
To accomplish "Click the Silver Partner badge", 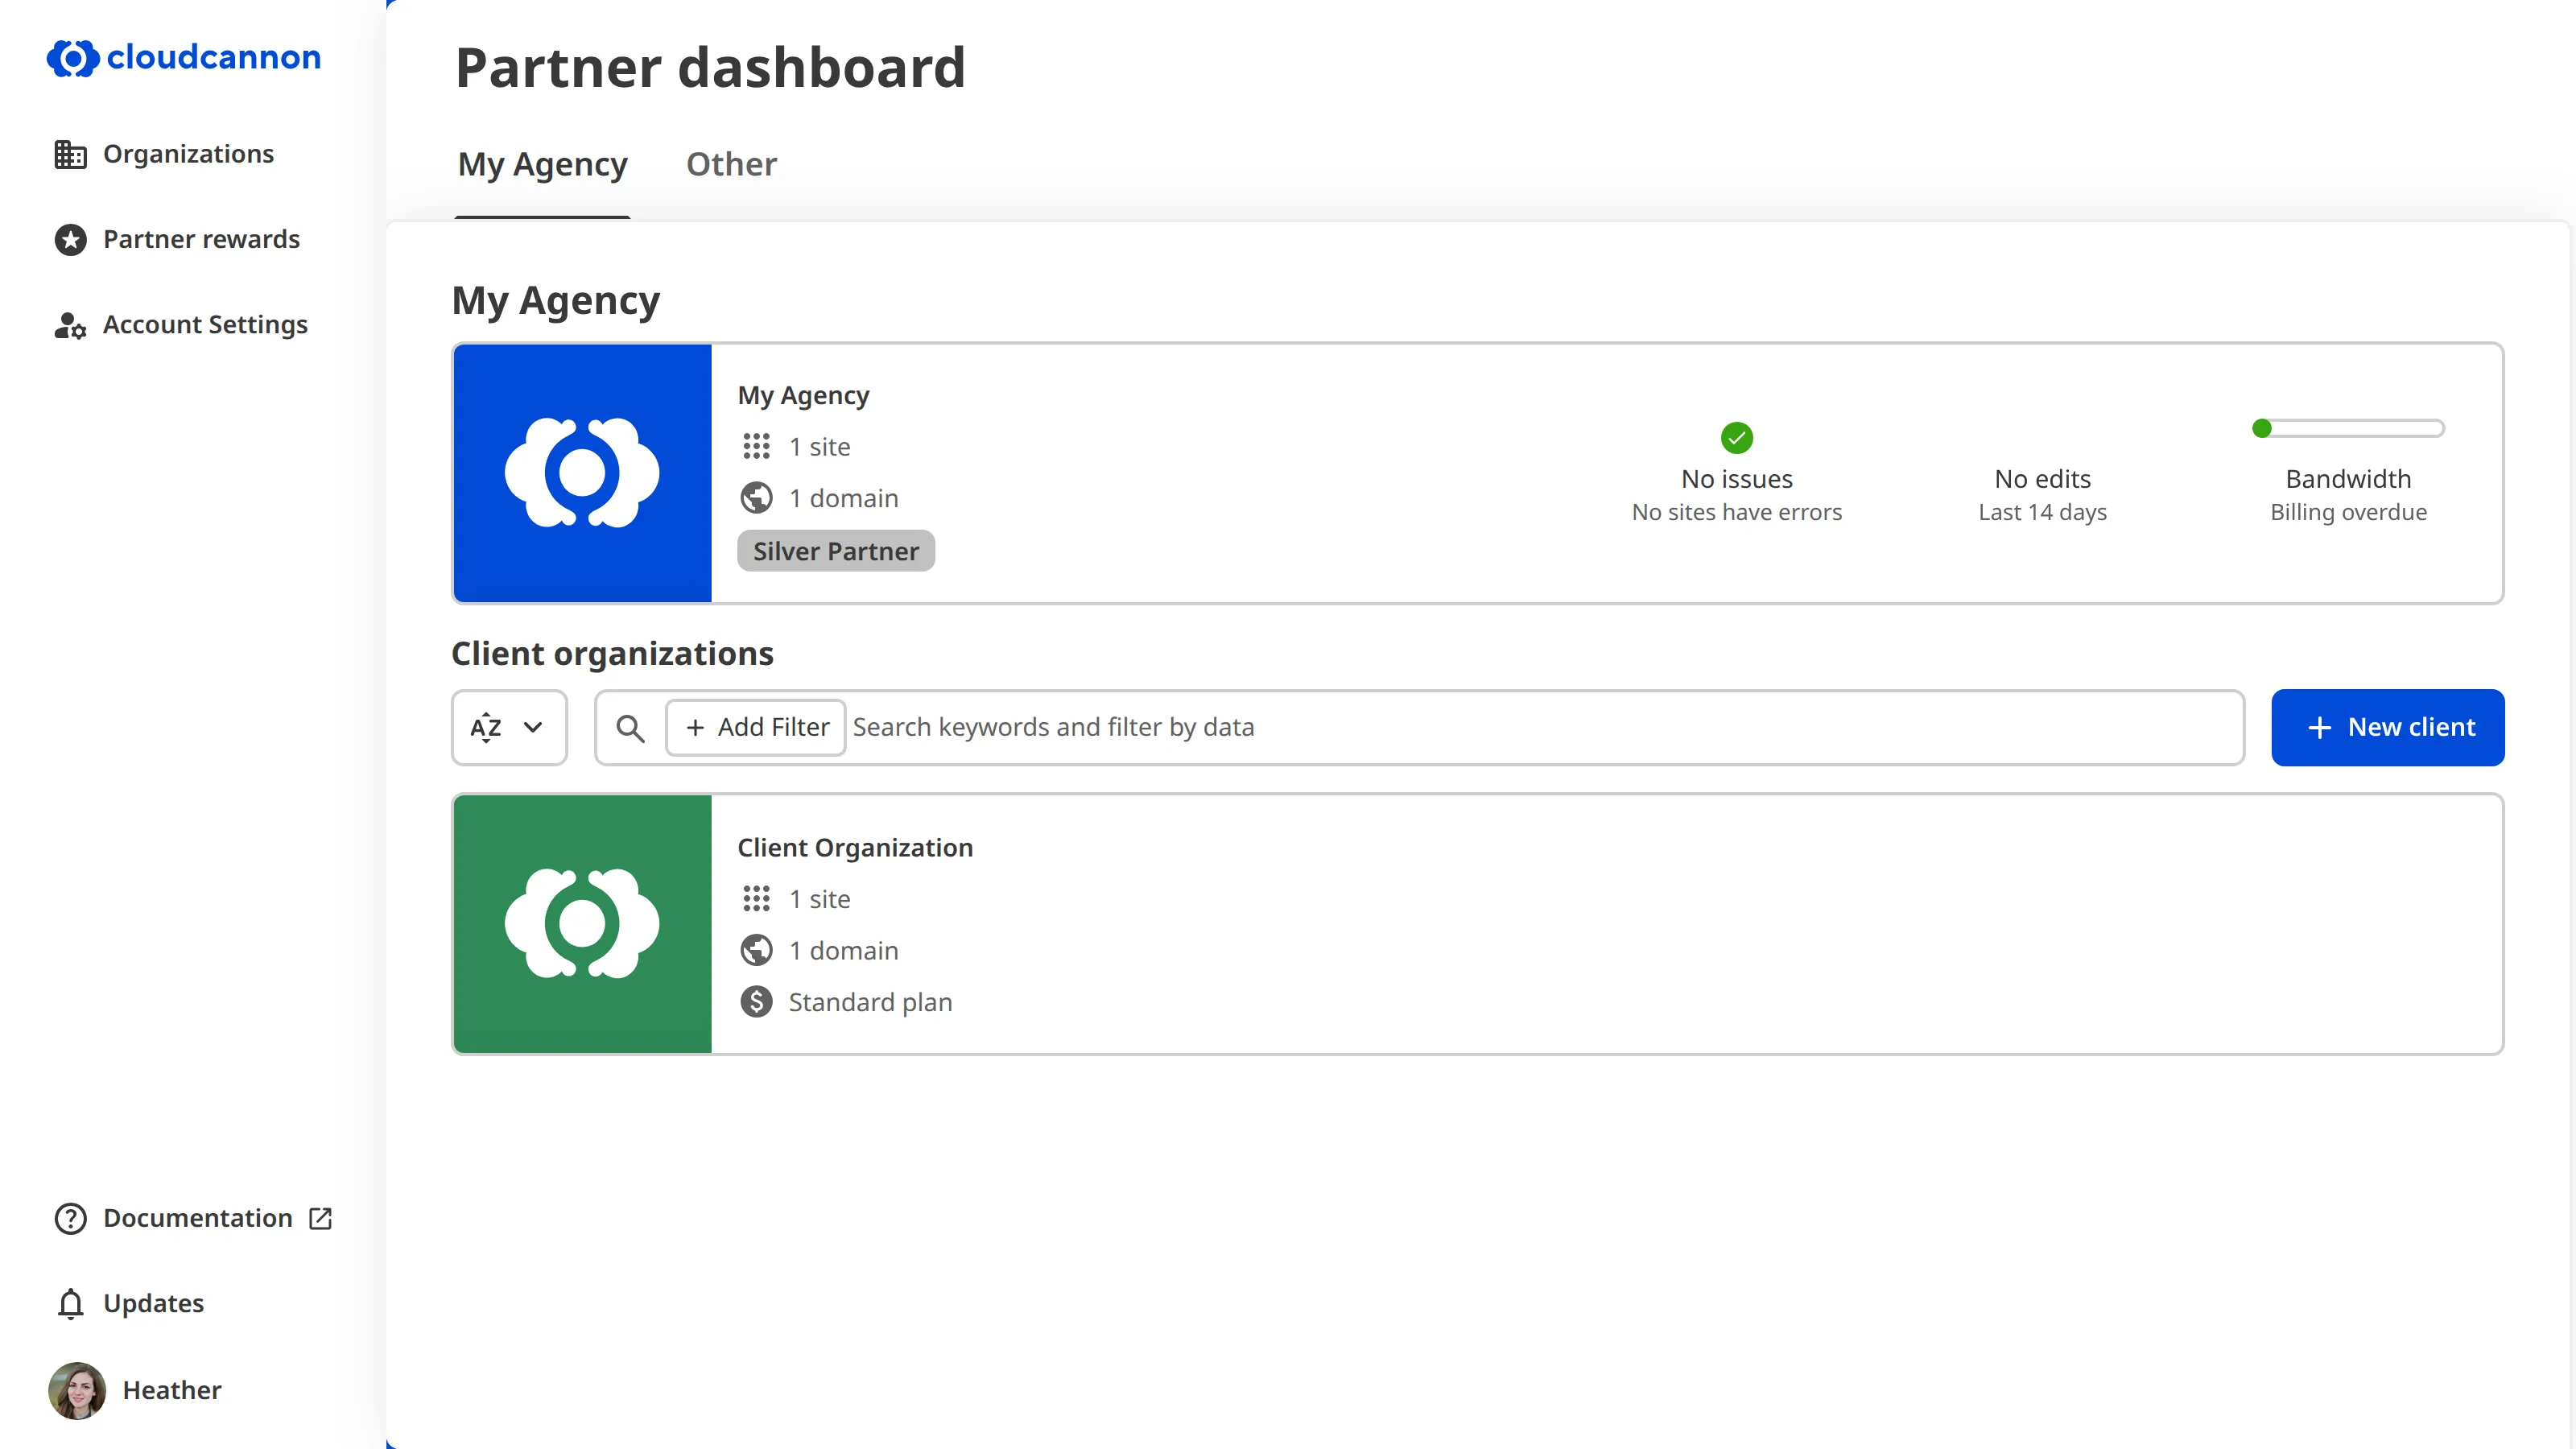I will point(835,551).
